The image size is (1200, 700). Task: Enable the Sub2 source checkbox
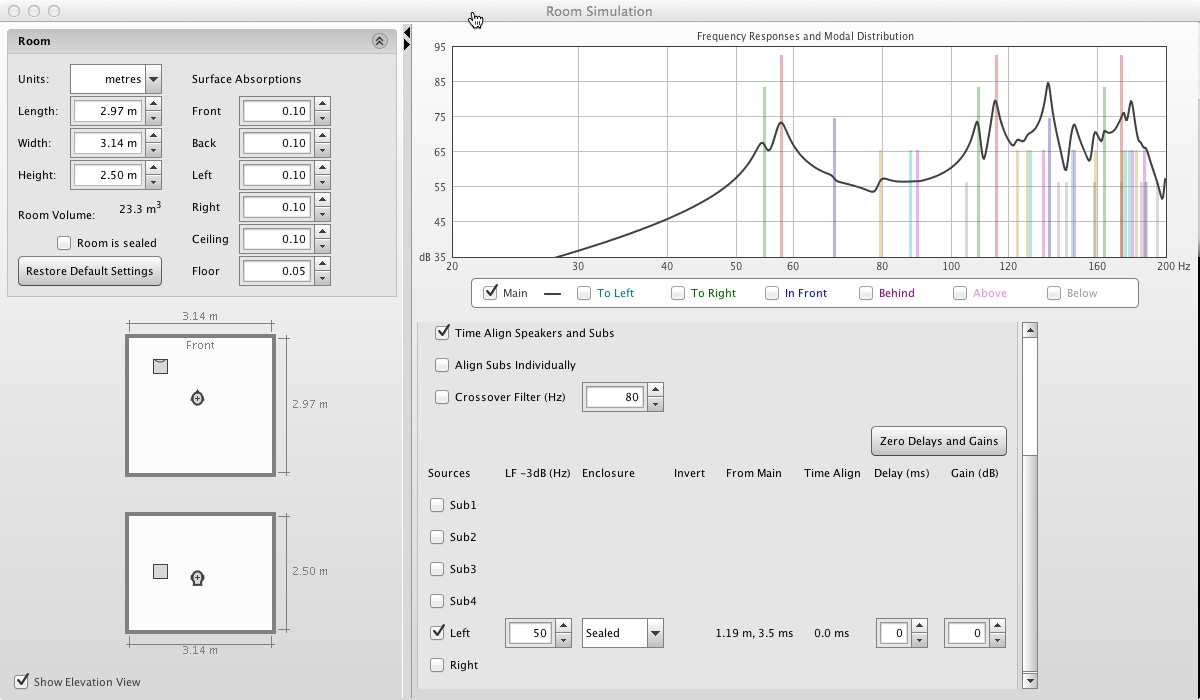(437, 537)
